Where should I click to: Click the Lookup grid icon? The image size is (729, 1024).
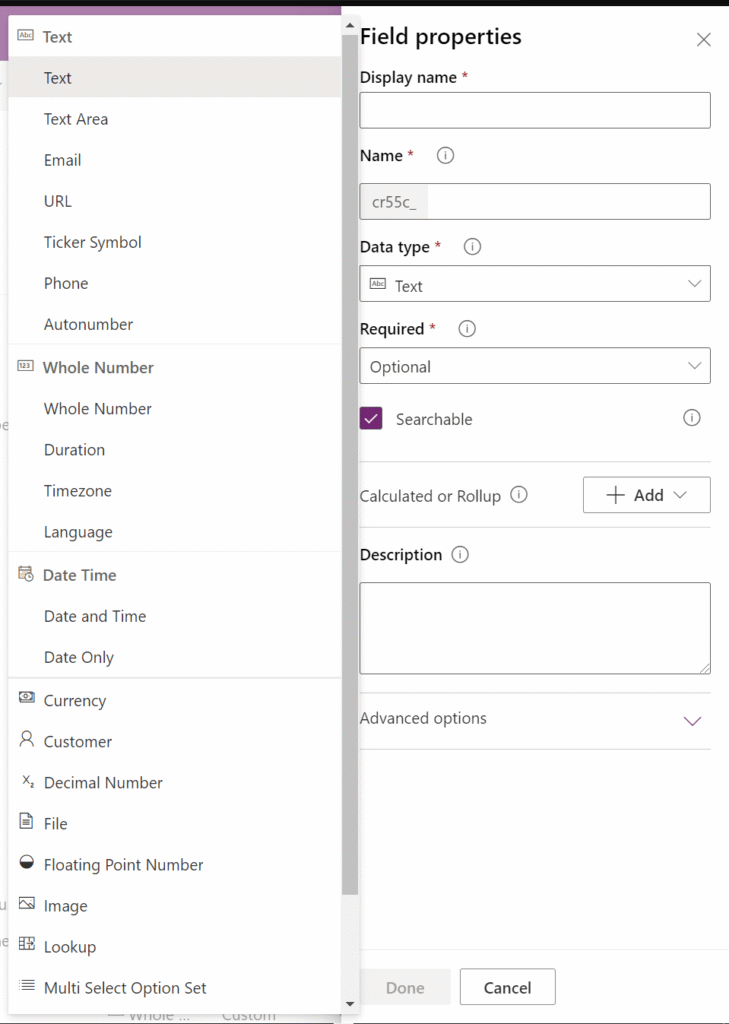click(x=26, y=944)
